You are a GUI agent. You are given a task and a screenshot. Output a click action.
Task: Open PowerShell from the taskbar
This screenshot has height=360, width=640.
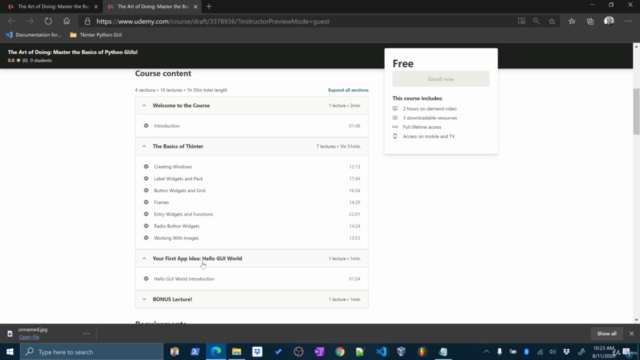pyautogui.click(x=195, y=352)
